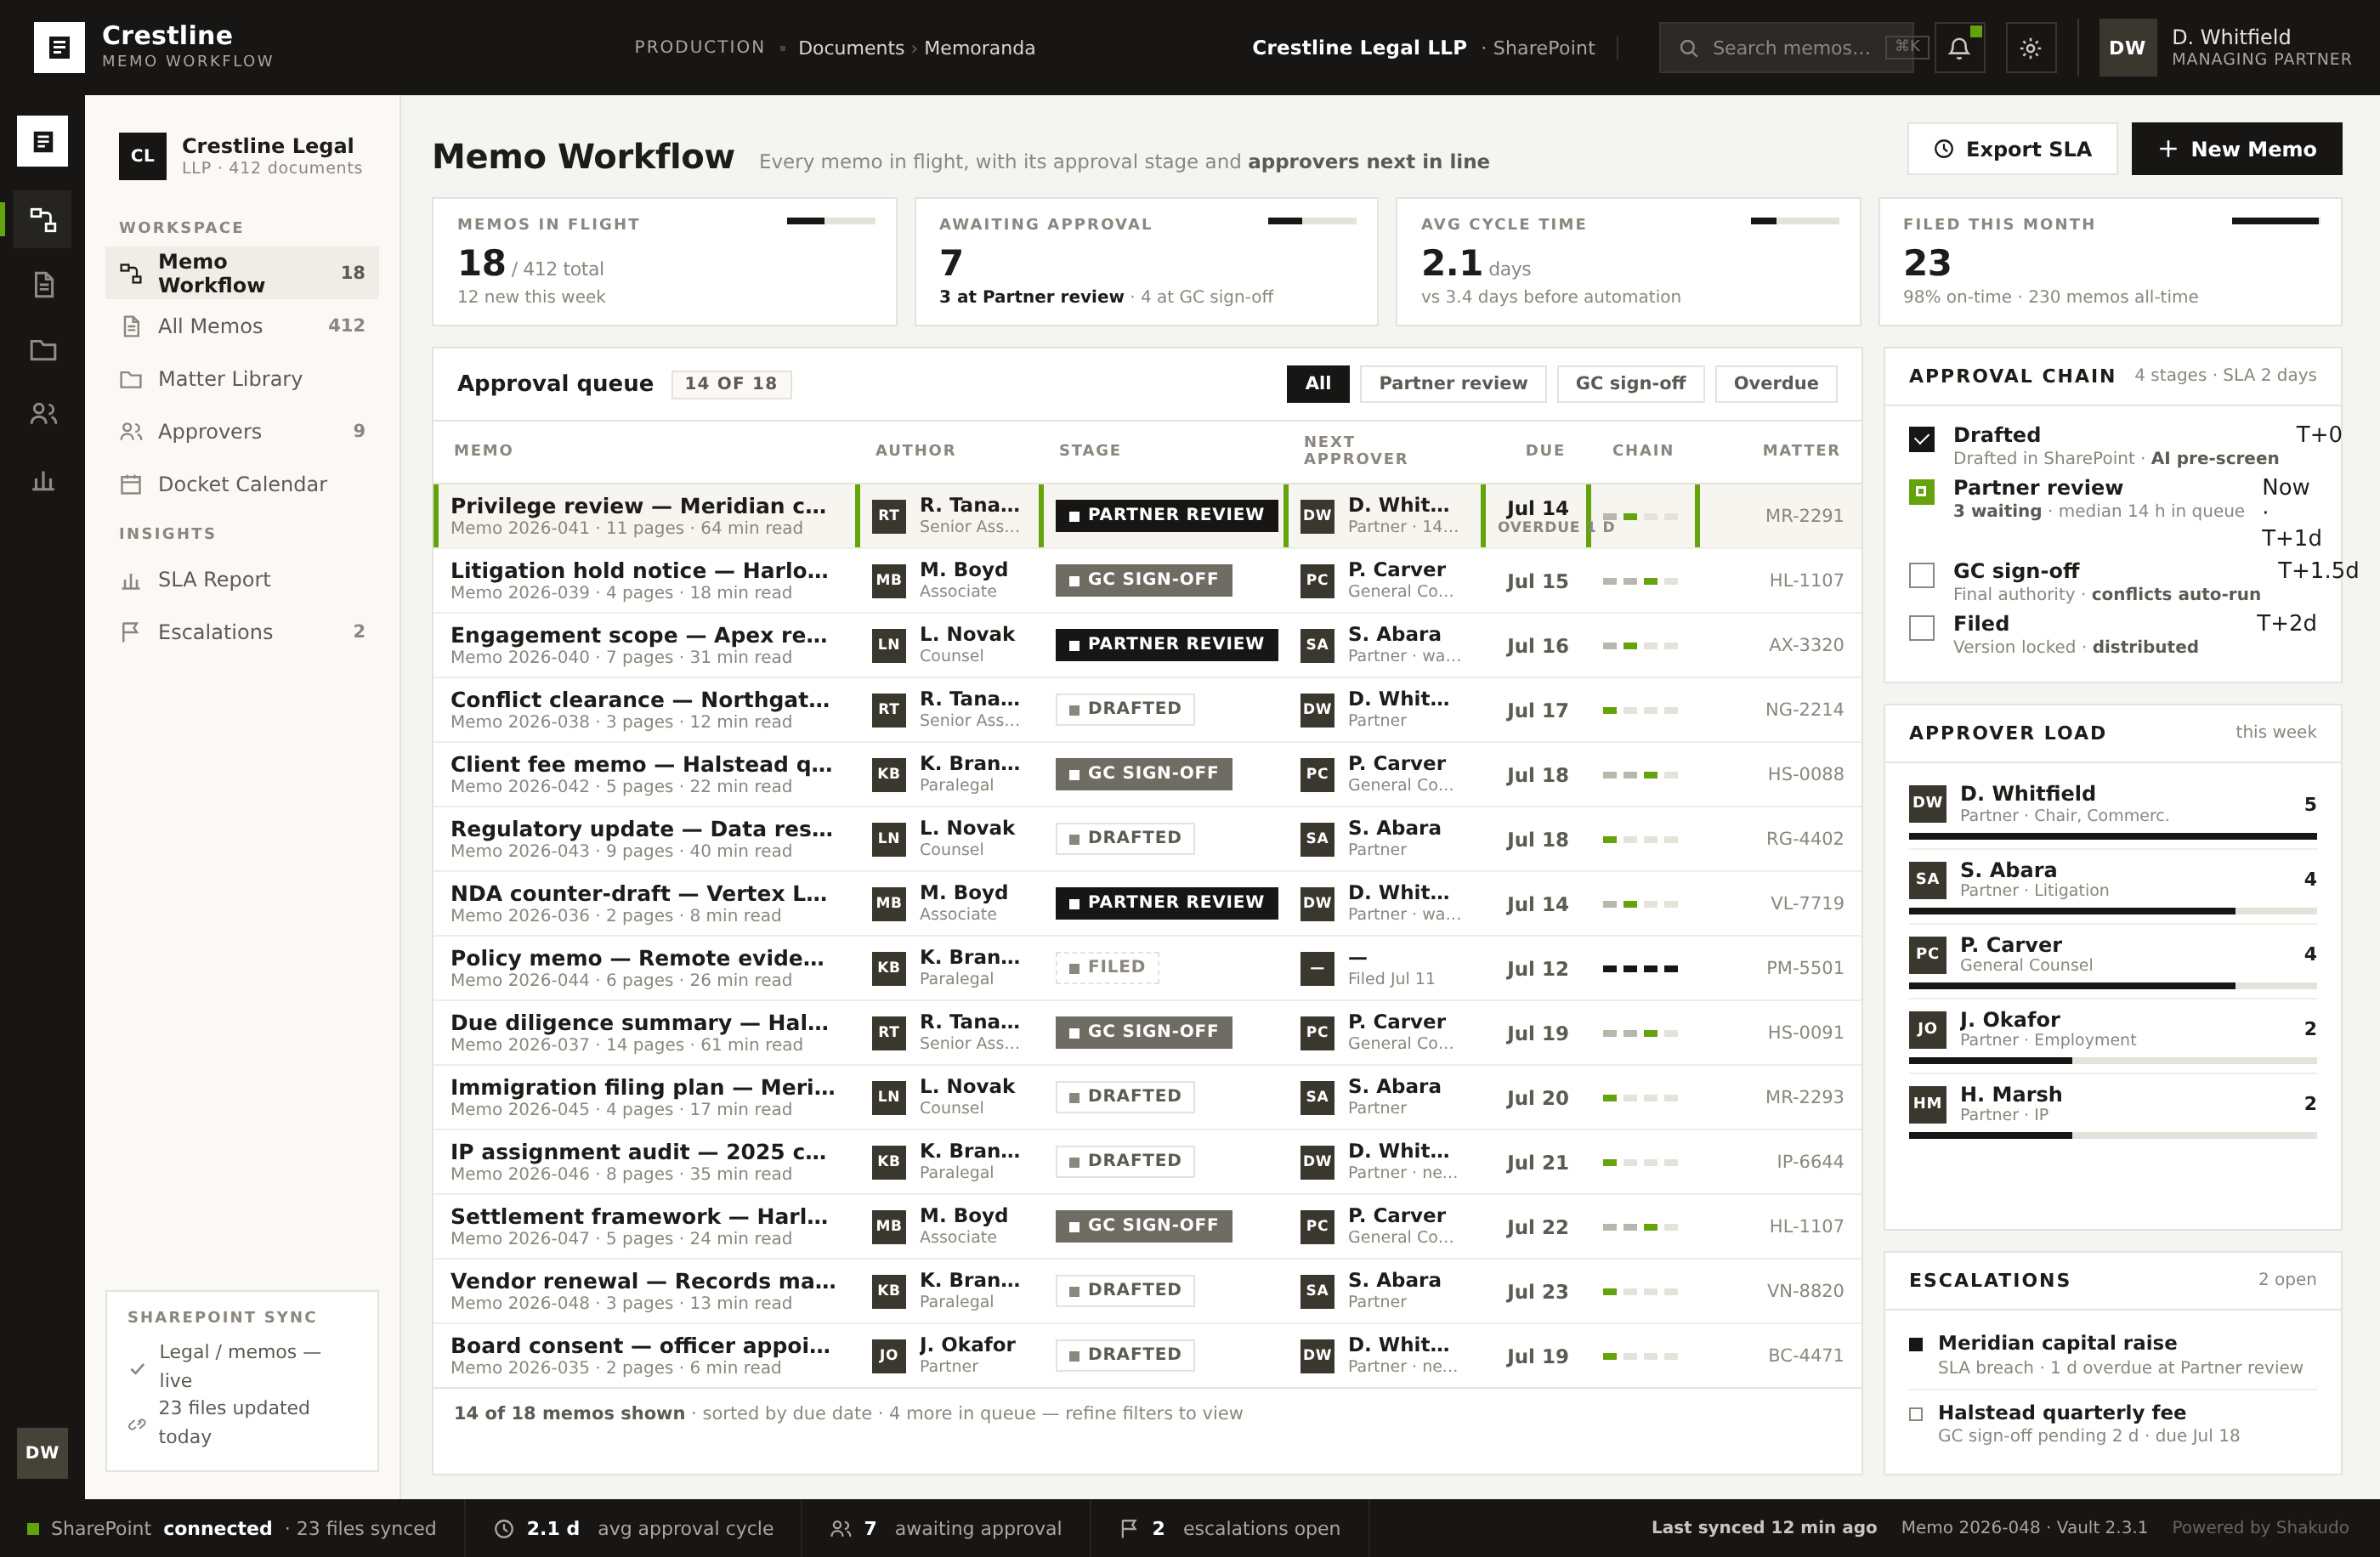The height and width of the screenshot is (1557, 2380).
Task: Expand the Privilege review memo row
Action: pyautogui.click(x=1147, y=515)
